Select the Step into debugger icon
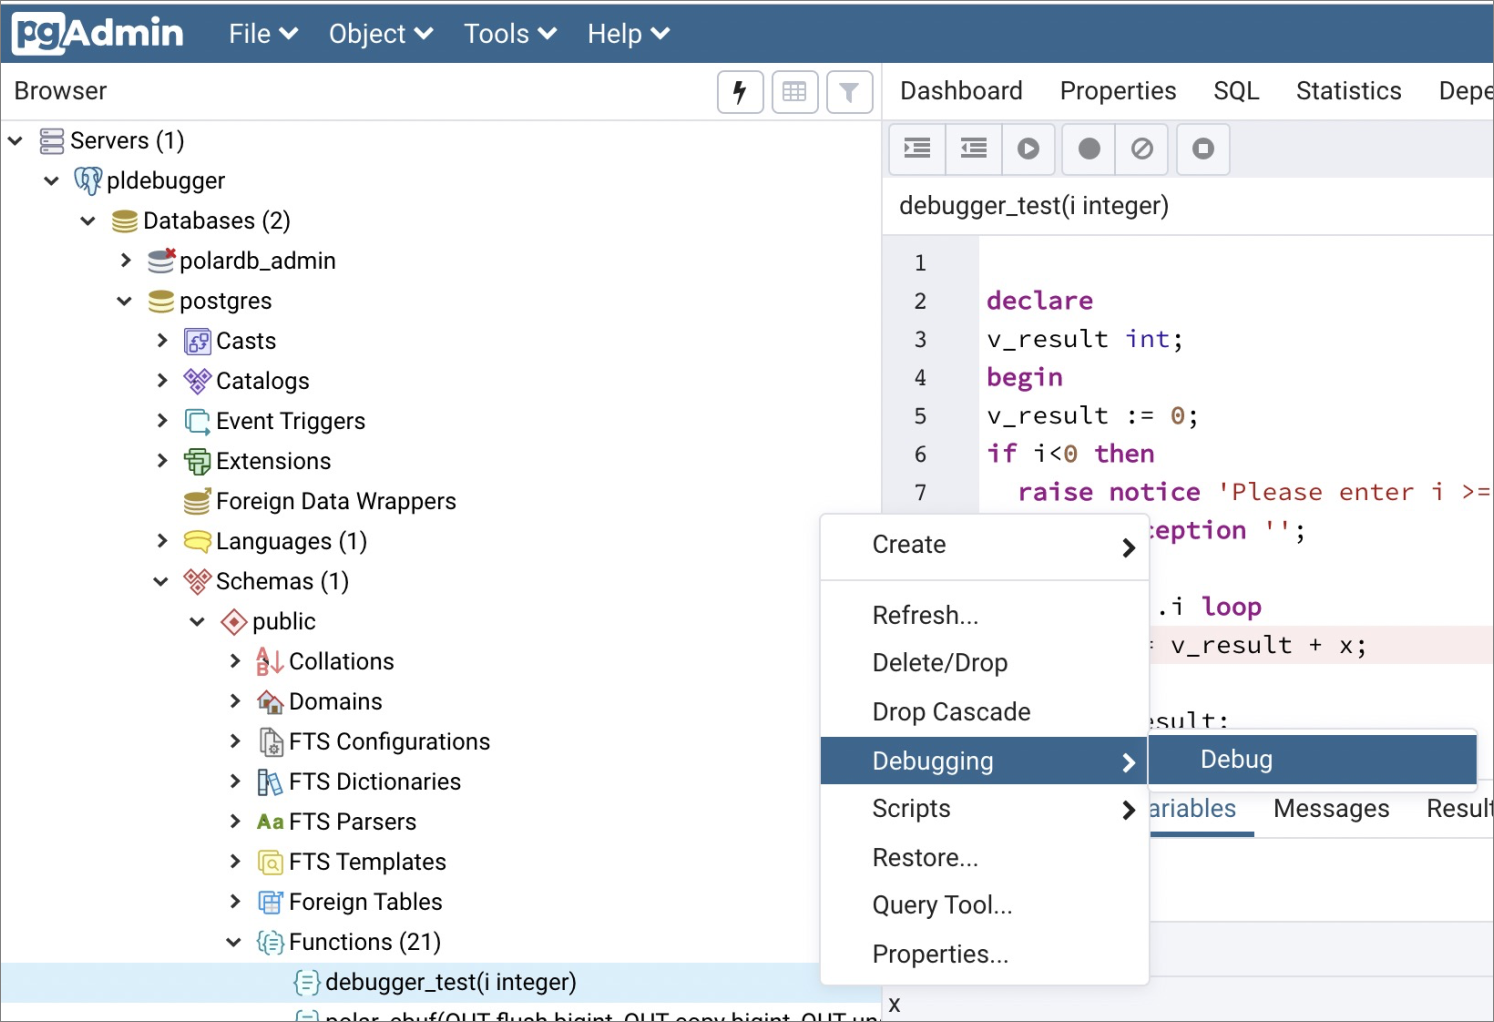 (916, 148)
